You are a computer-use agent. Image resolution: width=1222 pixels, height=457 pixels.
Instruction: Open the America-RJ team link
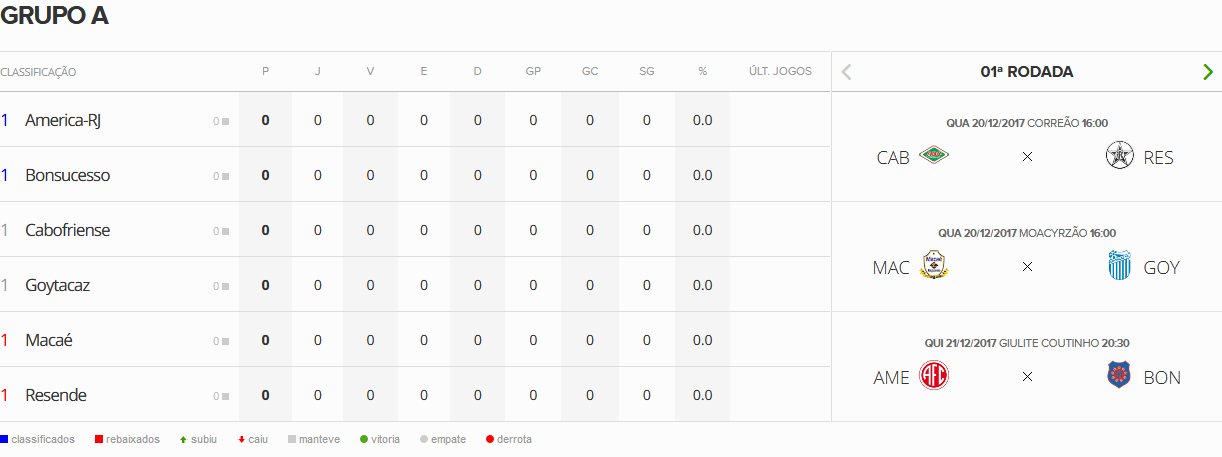(x=63, y=120)
